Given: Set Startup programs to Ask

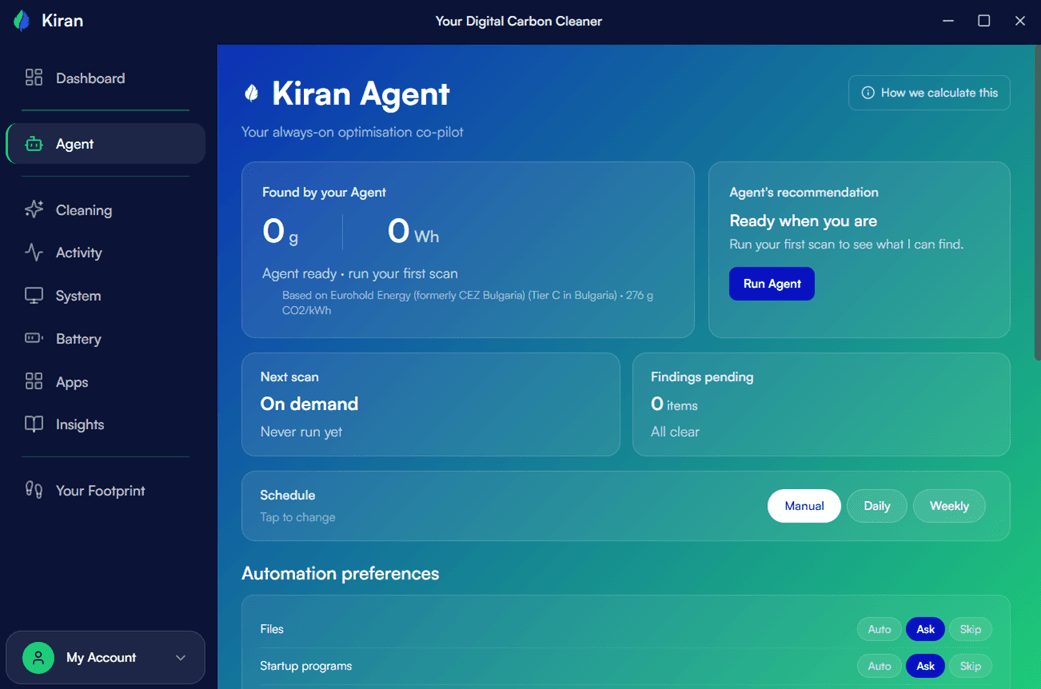Looking at the screenshot, I should pos(925,666).
